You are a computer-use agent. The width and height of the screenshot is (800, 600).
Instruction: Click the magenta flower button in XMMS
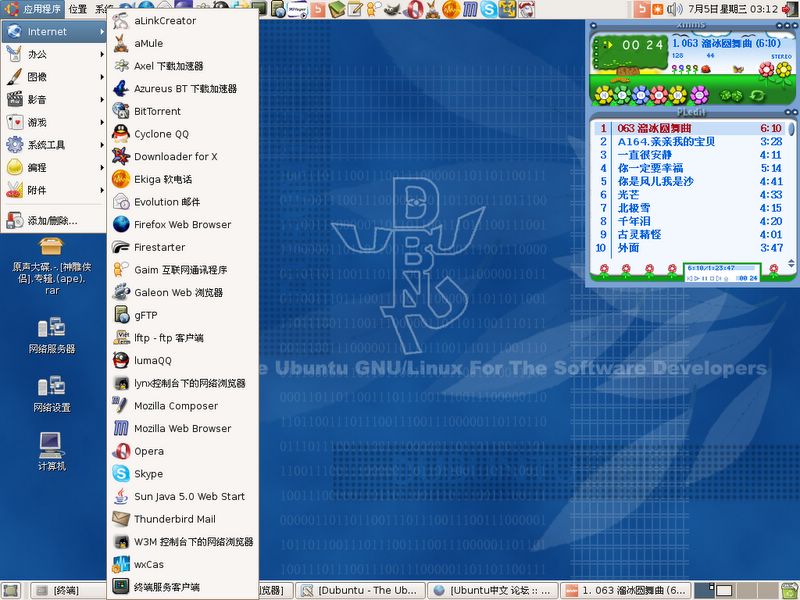pyautogui.click(x=699, y=95)
